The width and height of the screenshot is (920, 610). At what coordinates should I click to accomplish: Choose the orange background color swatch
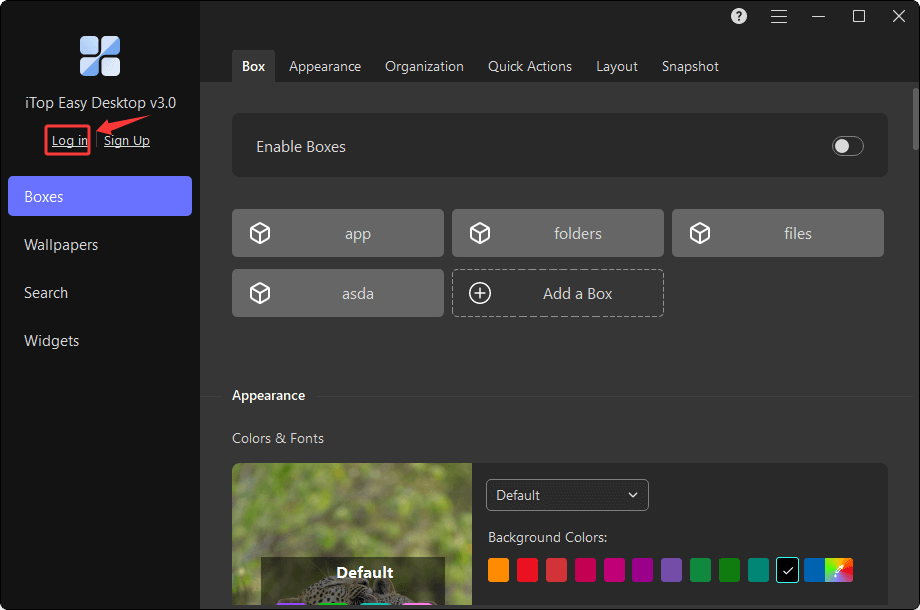point(499,570)
